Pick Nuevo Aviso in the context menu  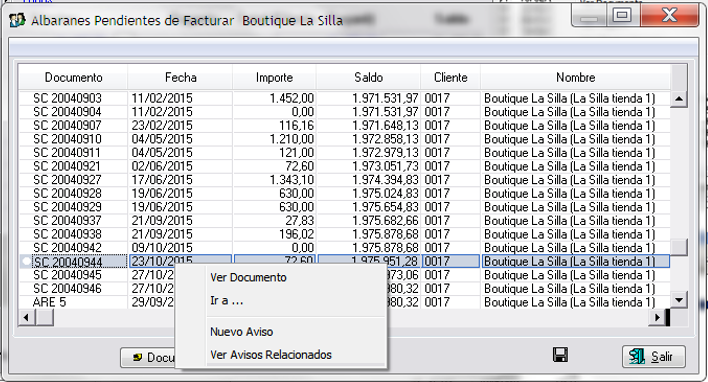[242, 332]
